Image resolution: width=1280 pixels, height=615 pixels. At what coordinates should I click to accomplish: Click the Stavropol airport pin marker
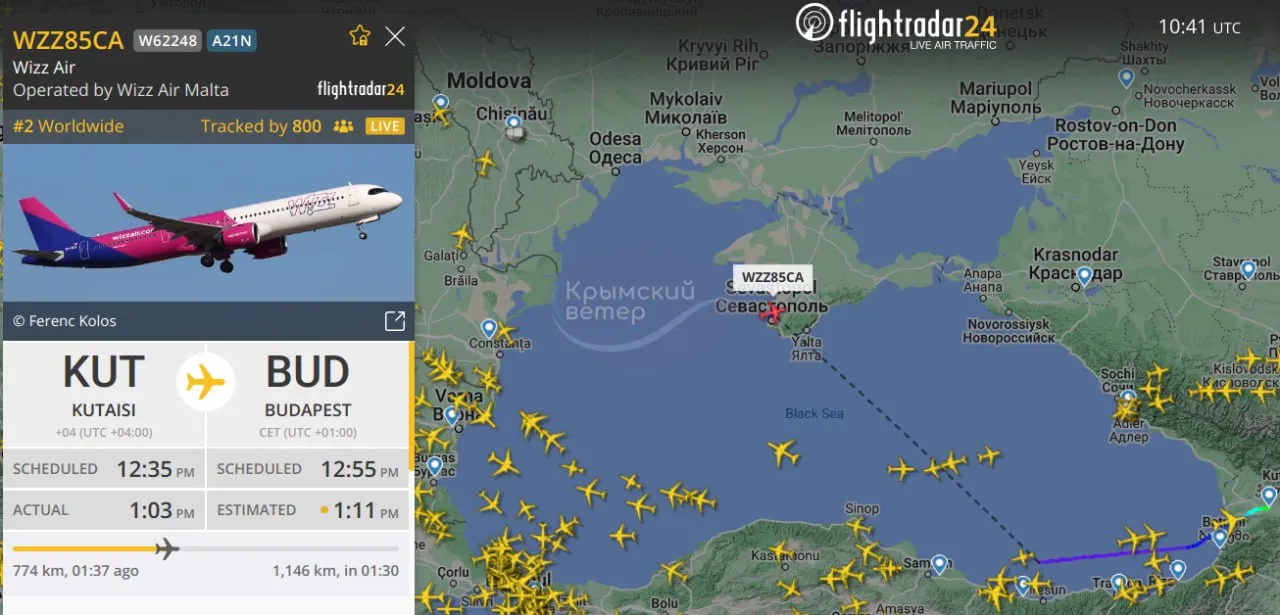(1248, 269)
